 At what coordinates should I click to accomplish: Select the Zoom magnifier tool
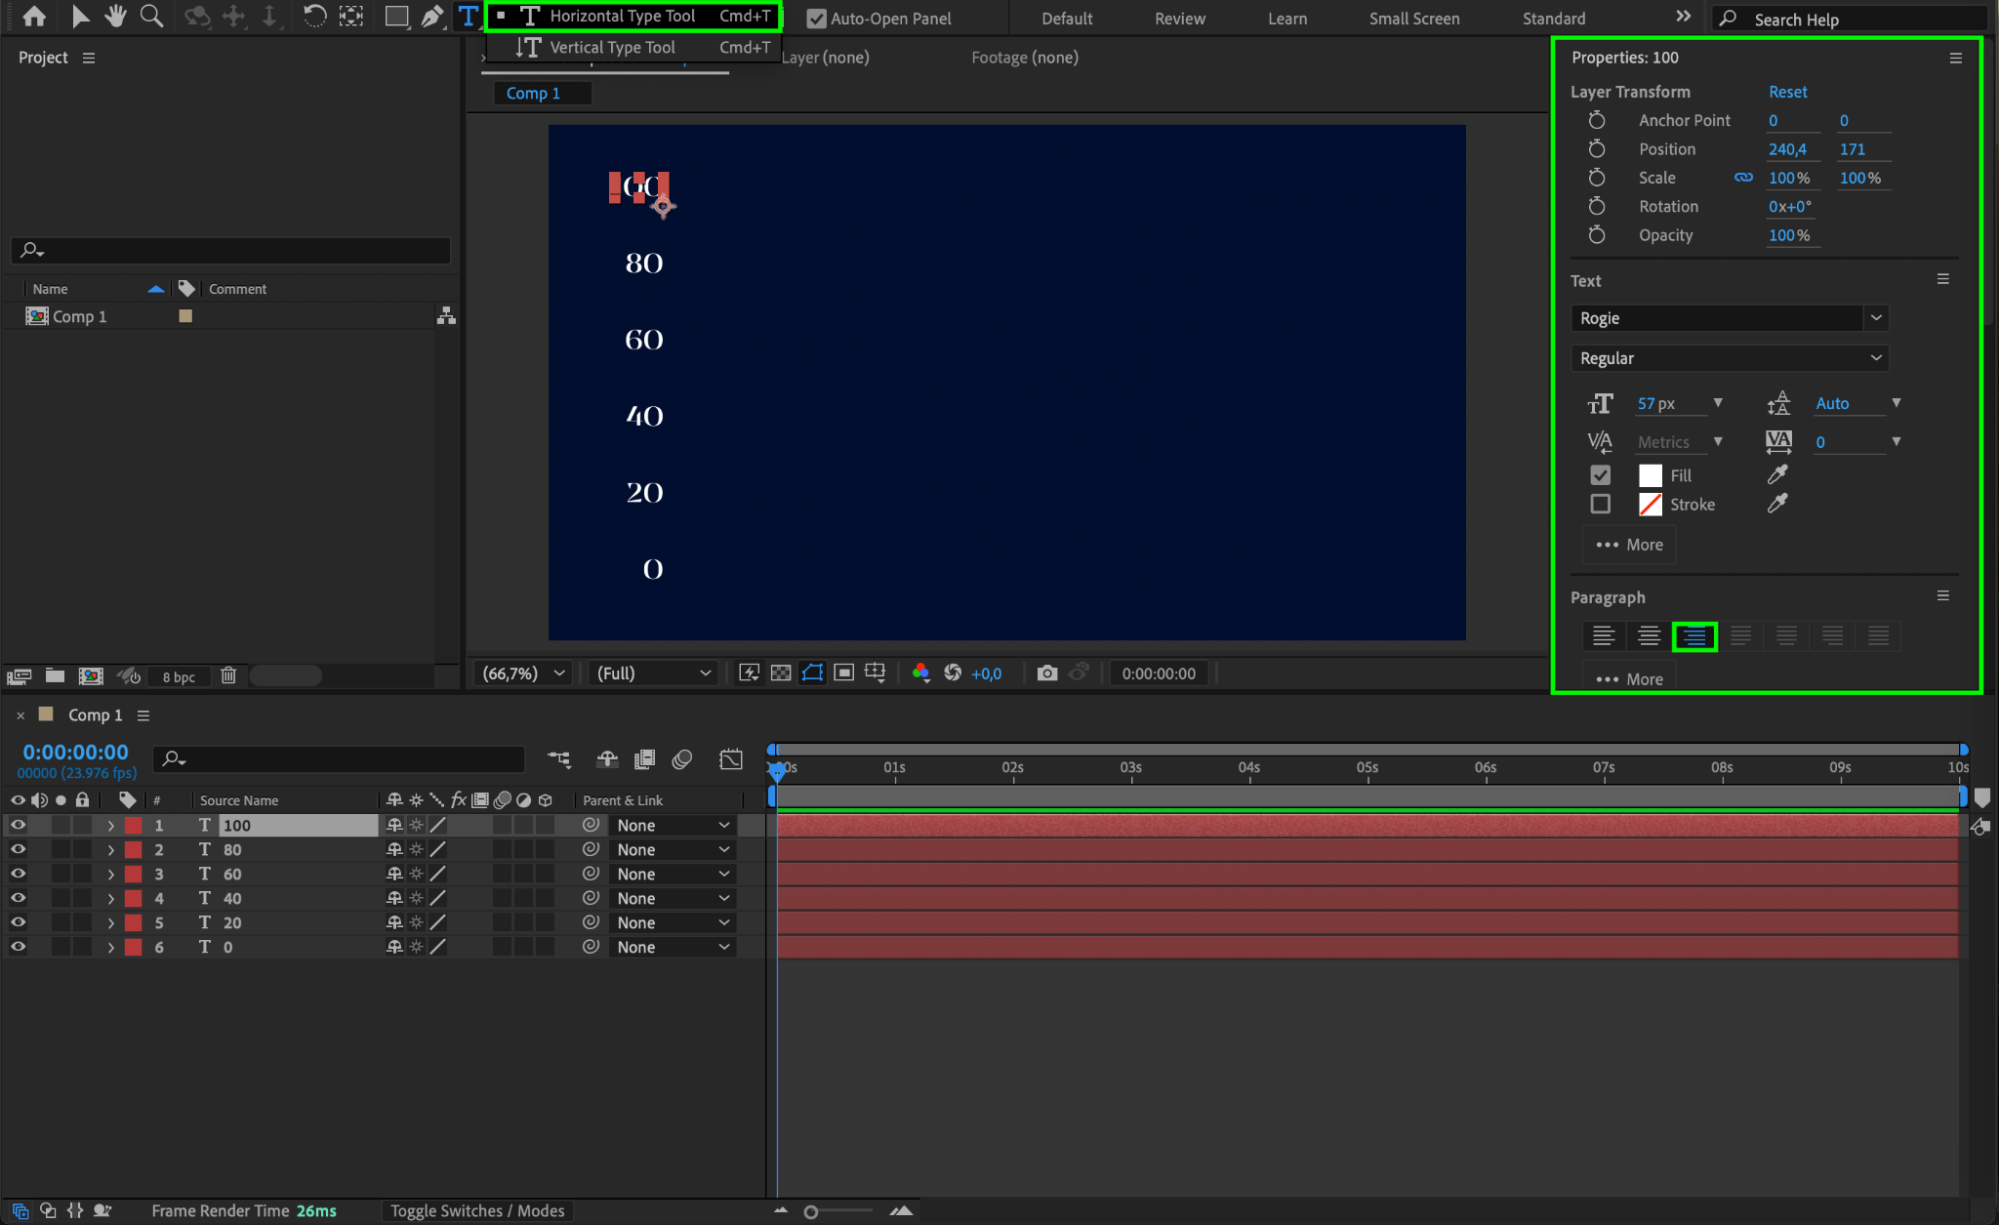coord(152,16)
